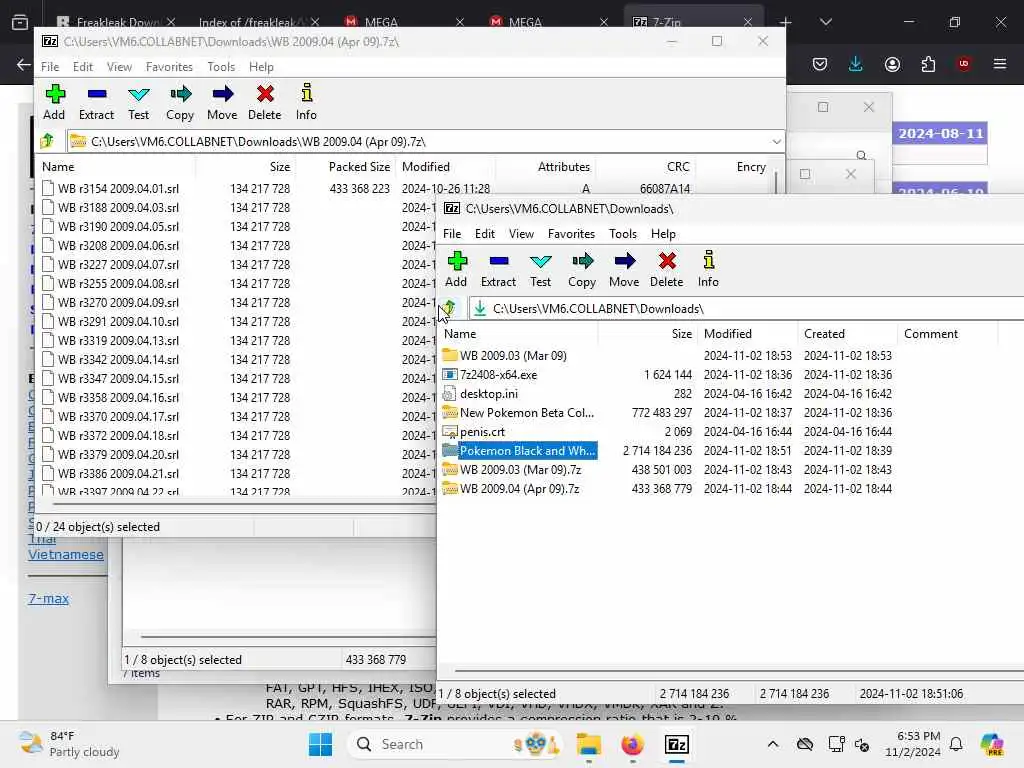The image size is (1024, 768).
Task: Show hidden system tray icons
Action: (x=773, y=744)
